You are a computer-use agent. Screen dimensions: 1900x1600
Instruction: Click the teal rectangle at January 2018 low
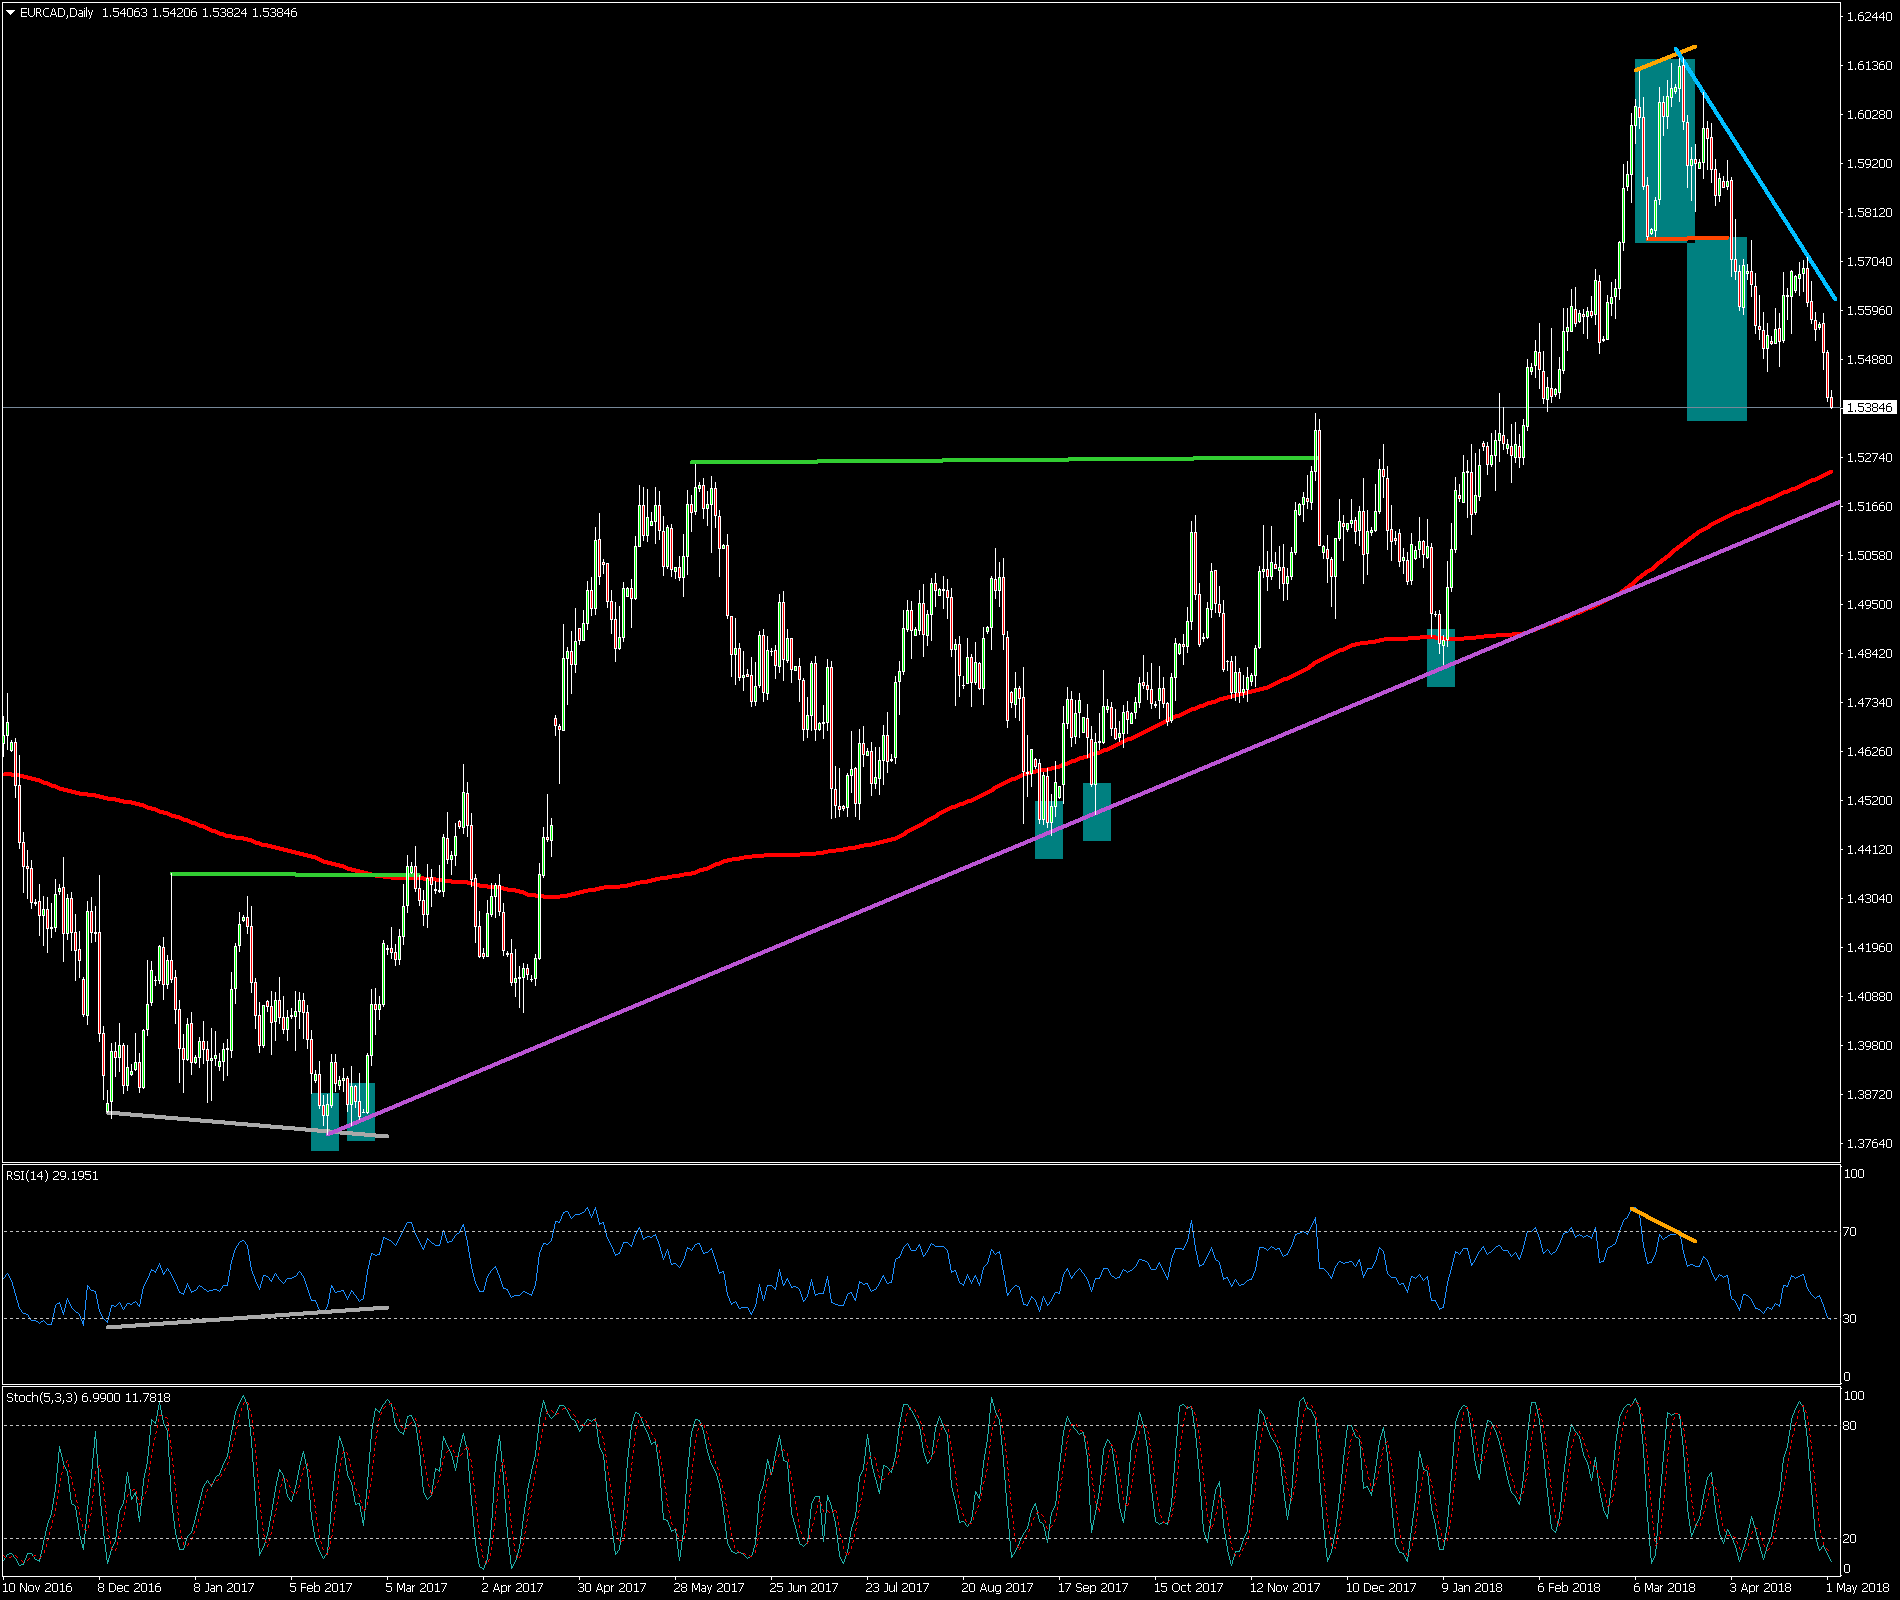[1440, 660]
